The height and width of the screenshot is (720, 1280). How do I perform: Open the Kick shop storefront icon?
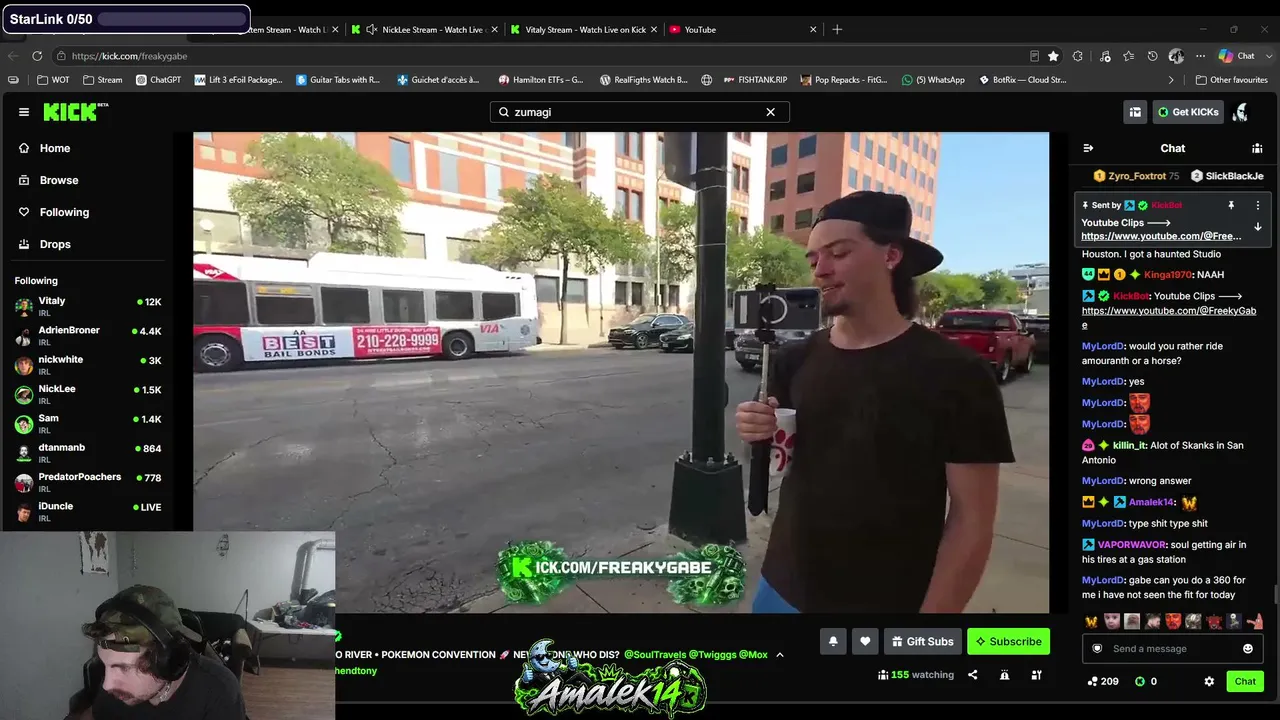point(1135,112)
